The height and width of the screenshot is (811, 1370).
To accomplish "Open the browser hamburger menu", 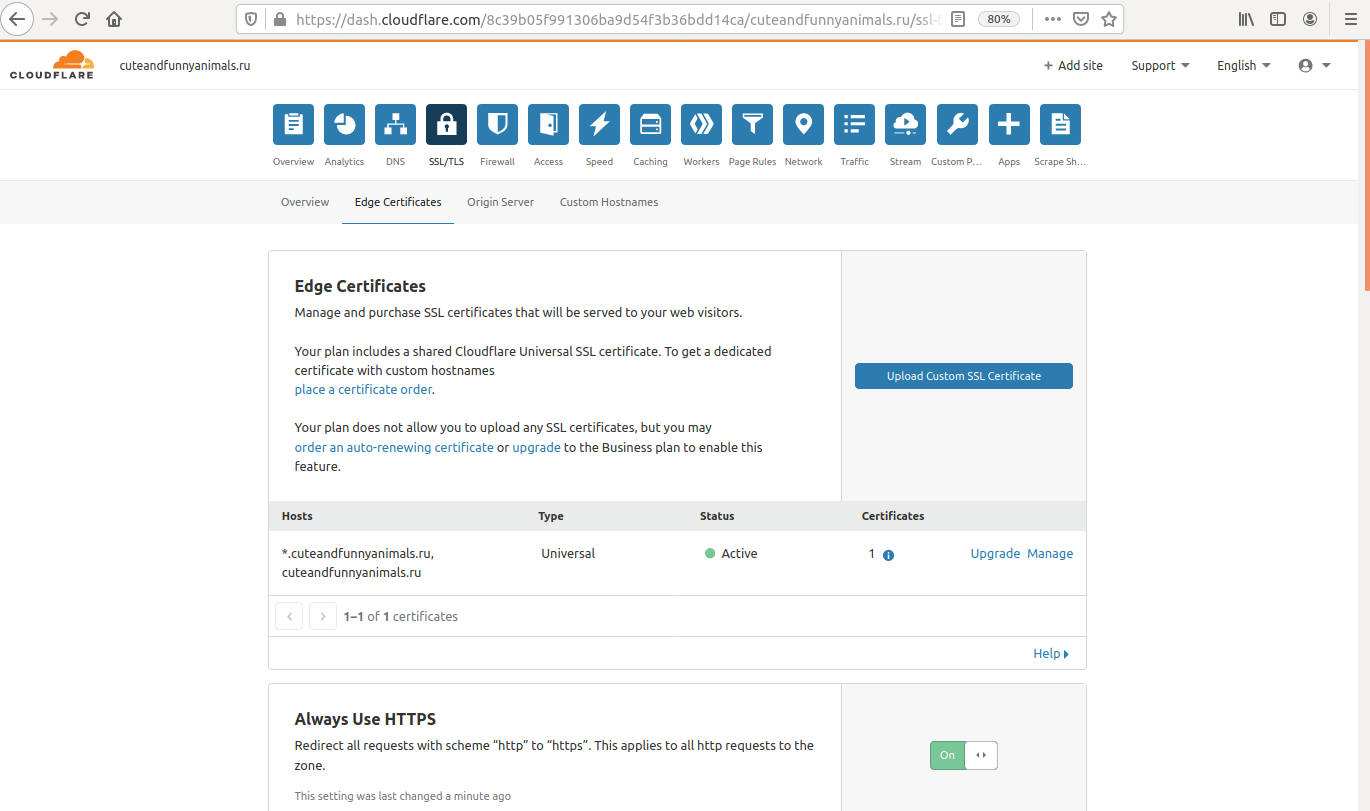I will pos(1349,18).
